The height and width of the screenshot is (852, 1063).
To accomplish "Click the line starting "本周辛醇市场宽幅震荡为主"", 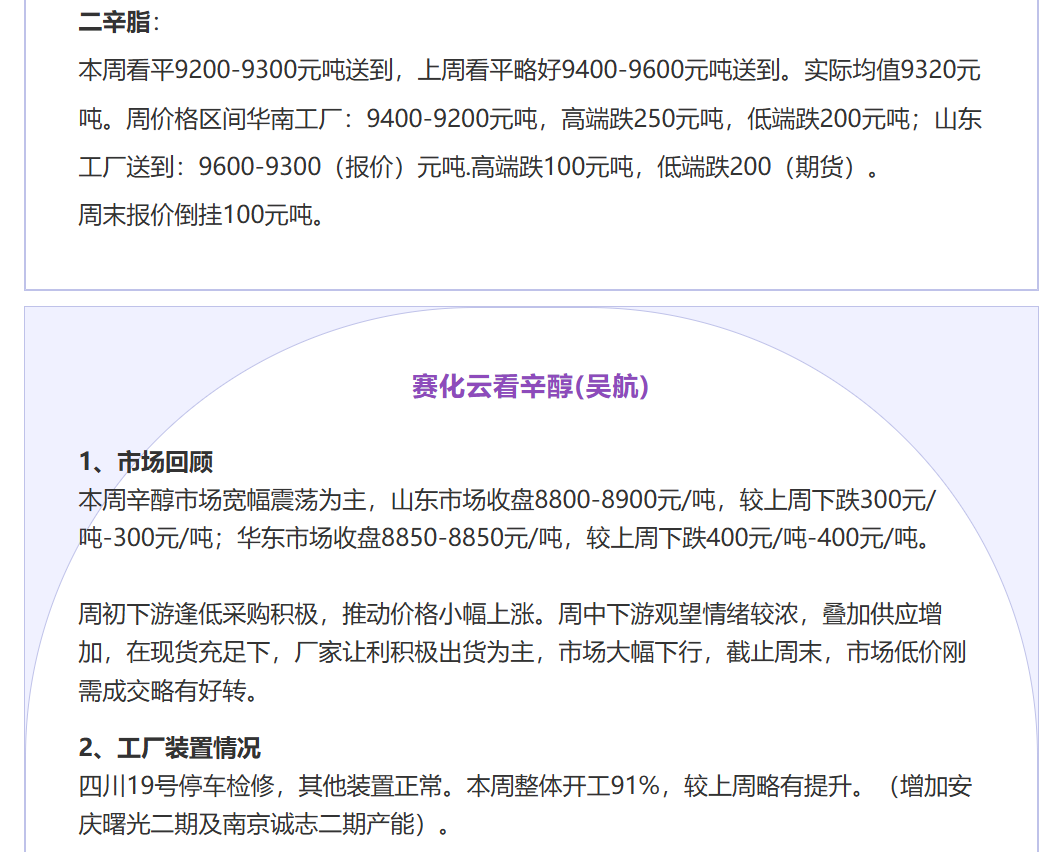I will coord(507,500).
